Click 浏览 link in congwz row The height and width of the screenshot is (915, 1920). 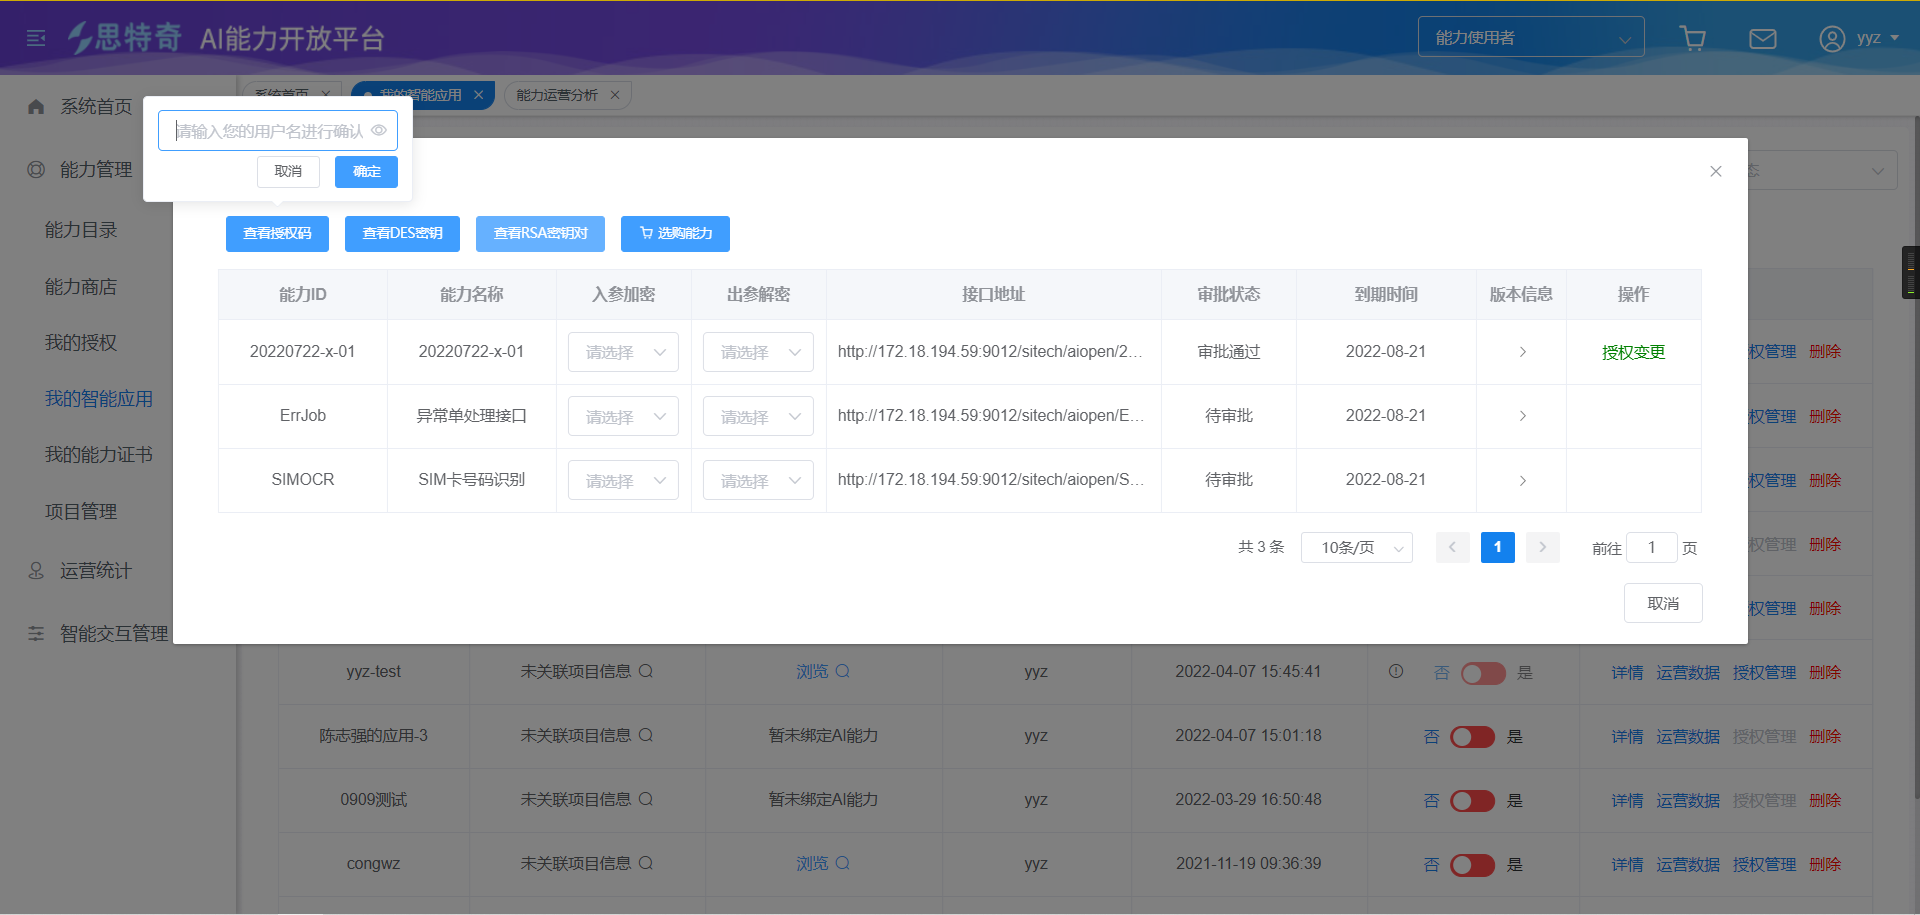812,863
